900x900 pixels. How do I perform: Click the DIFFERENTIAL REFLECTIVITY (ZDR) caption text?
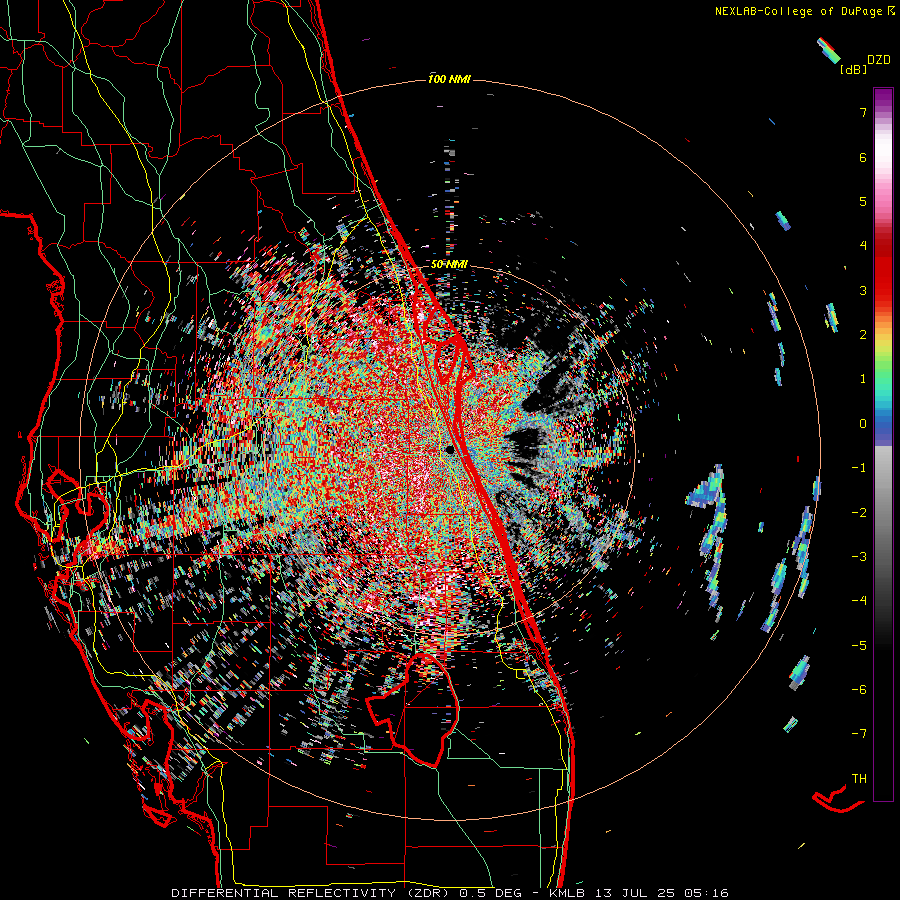[312, 893]
